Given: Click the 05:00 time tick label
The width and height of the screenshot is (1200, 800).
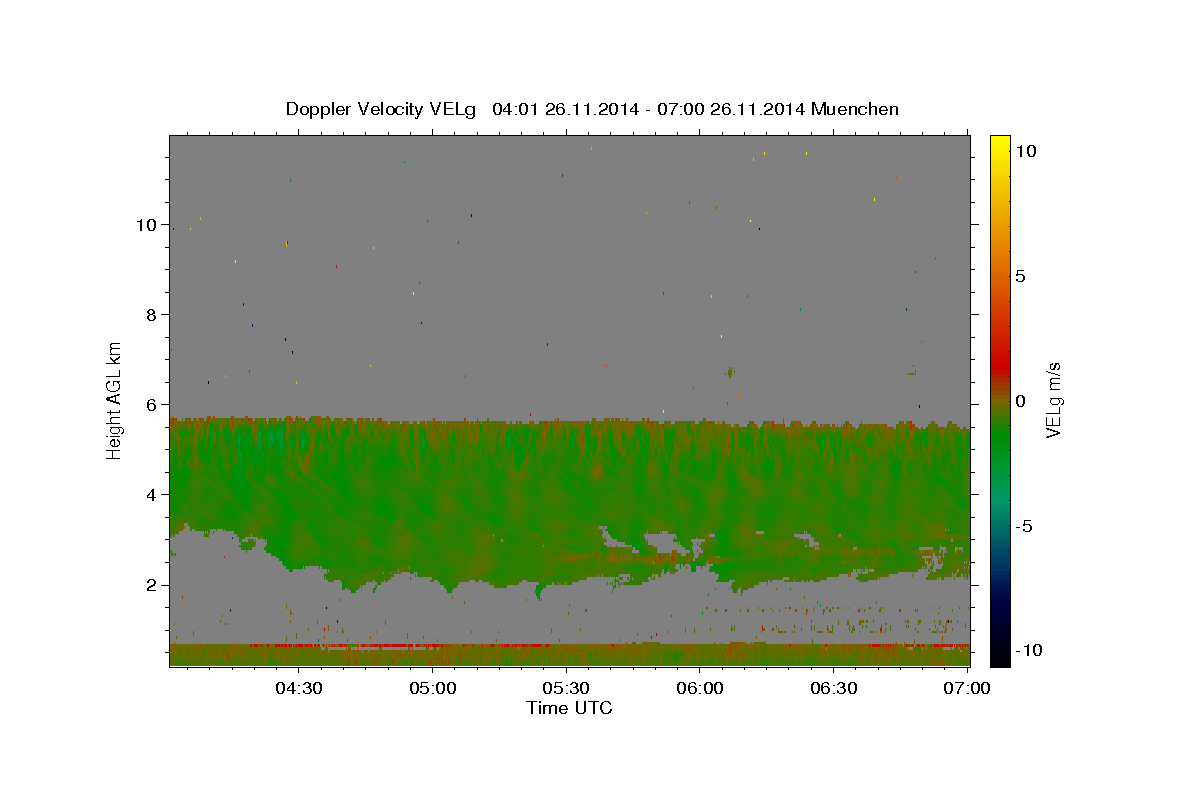Looking at the screenshot, I should click(432, 688).
